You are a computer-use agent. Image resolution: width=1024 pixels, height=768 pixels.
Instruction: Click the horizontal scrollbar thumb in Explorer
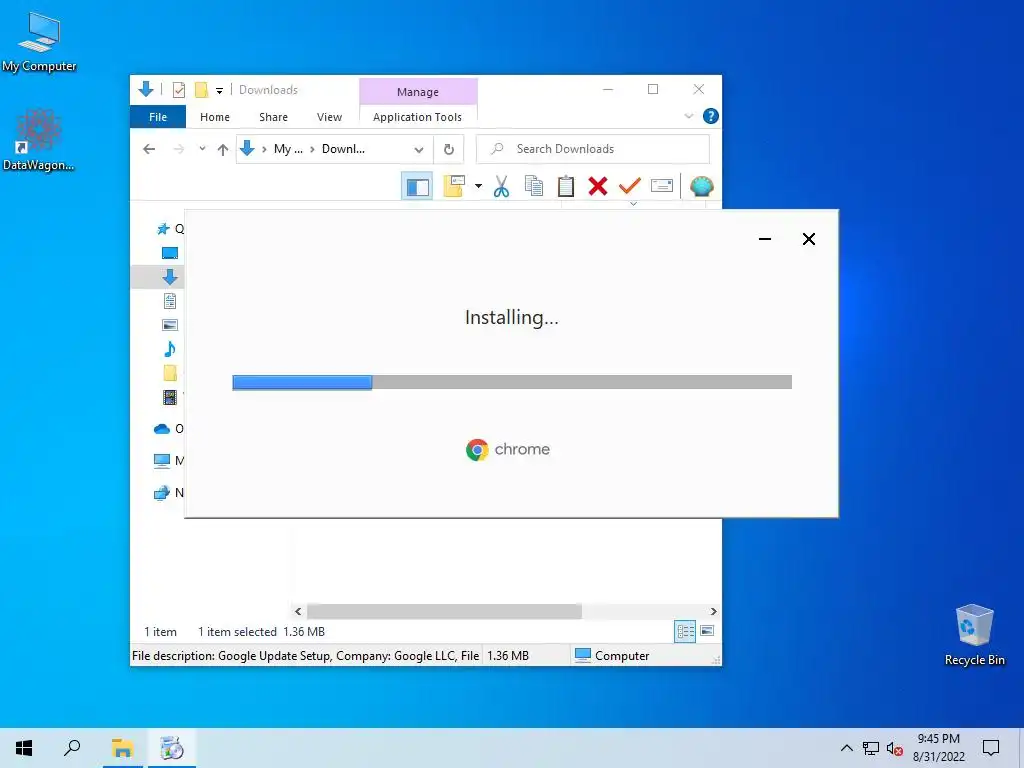pos(444,611)
